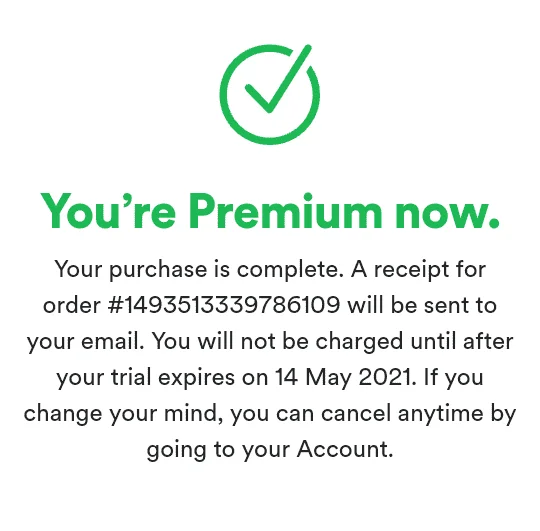The width and height of the screenshot is (540, 531).
Task: Click the word "You're" in the heading
Action: [x=108, y=211]
